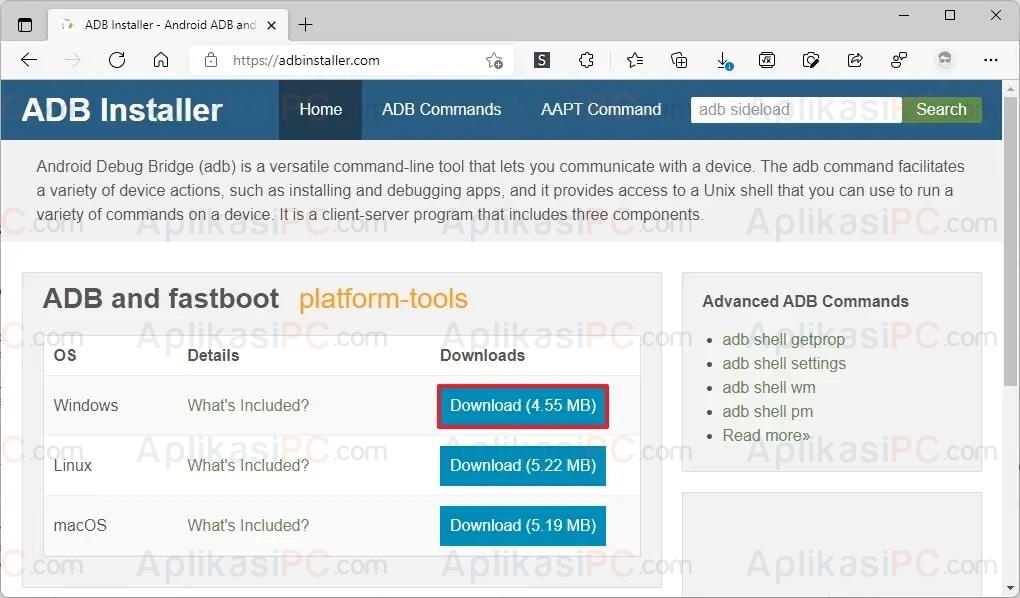
Task: Close the ADB Installer browser tab
Action: (x=272, y=25)
